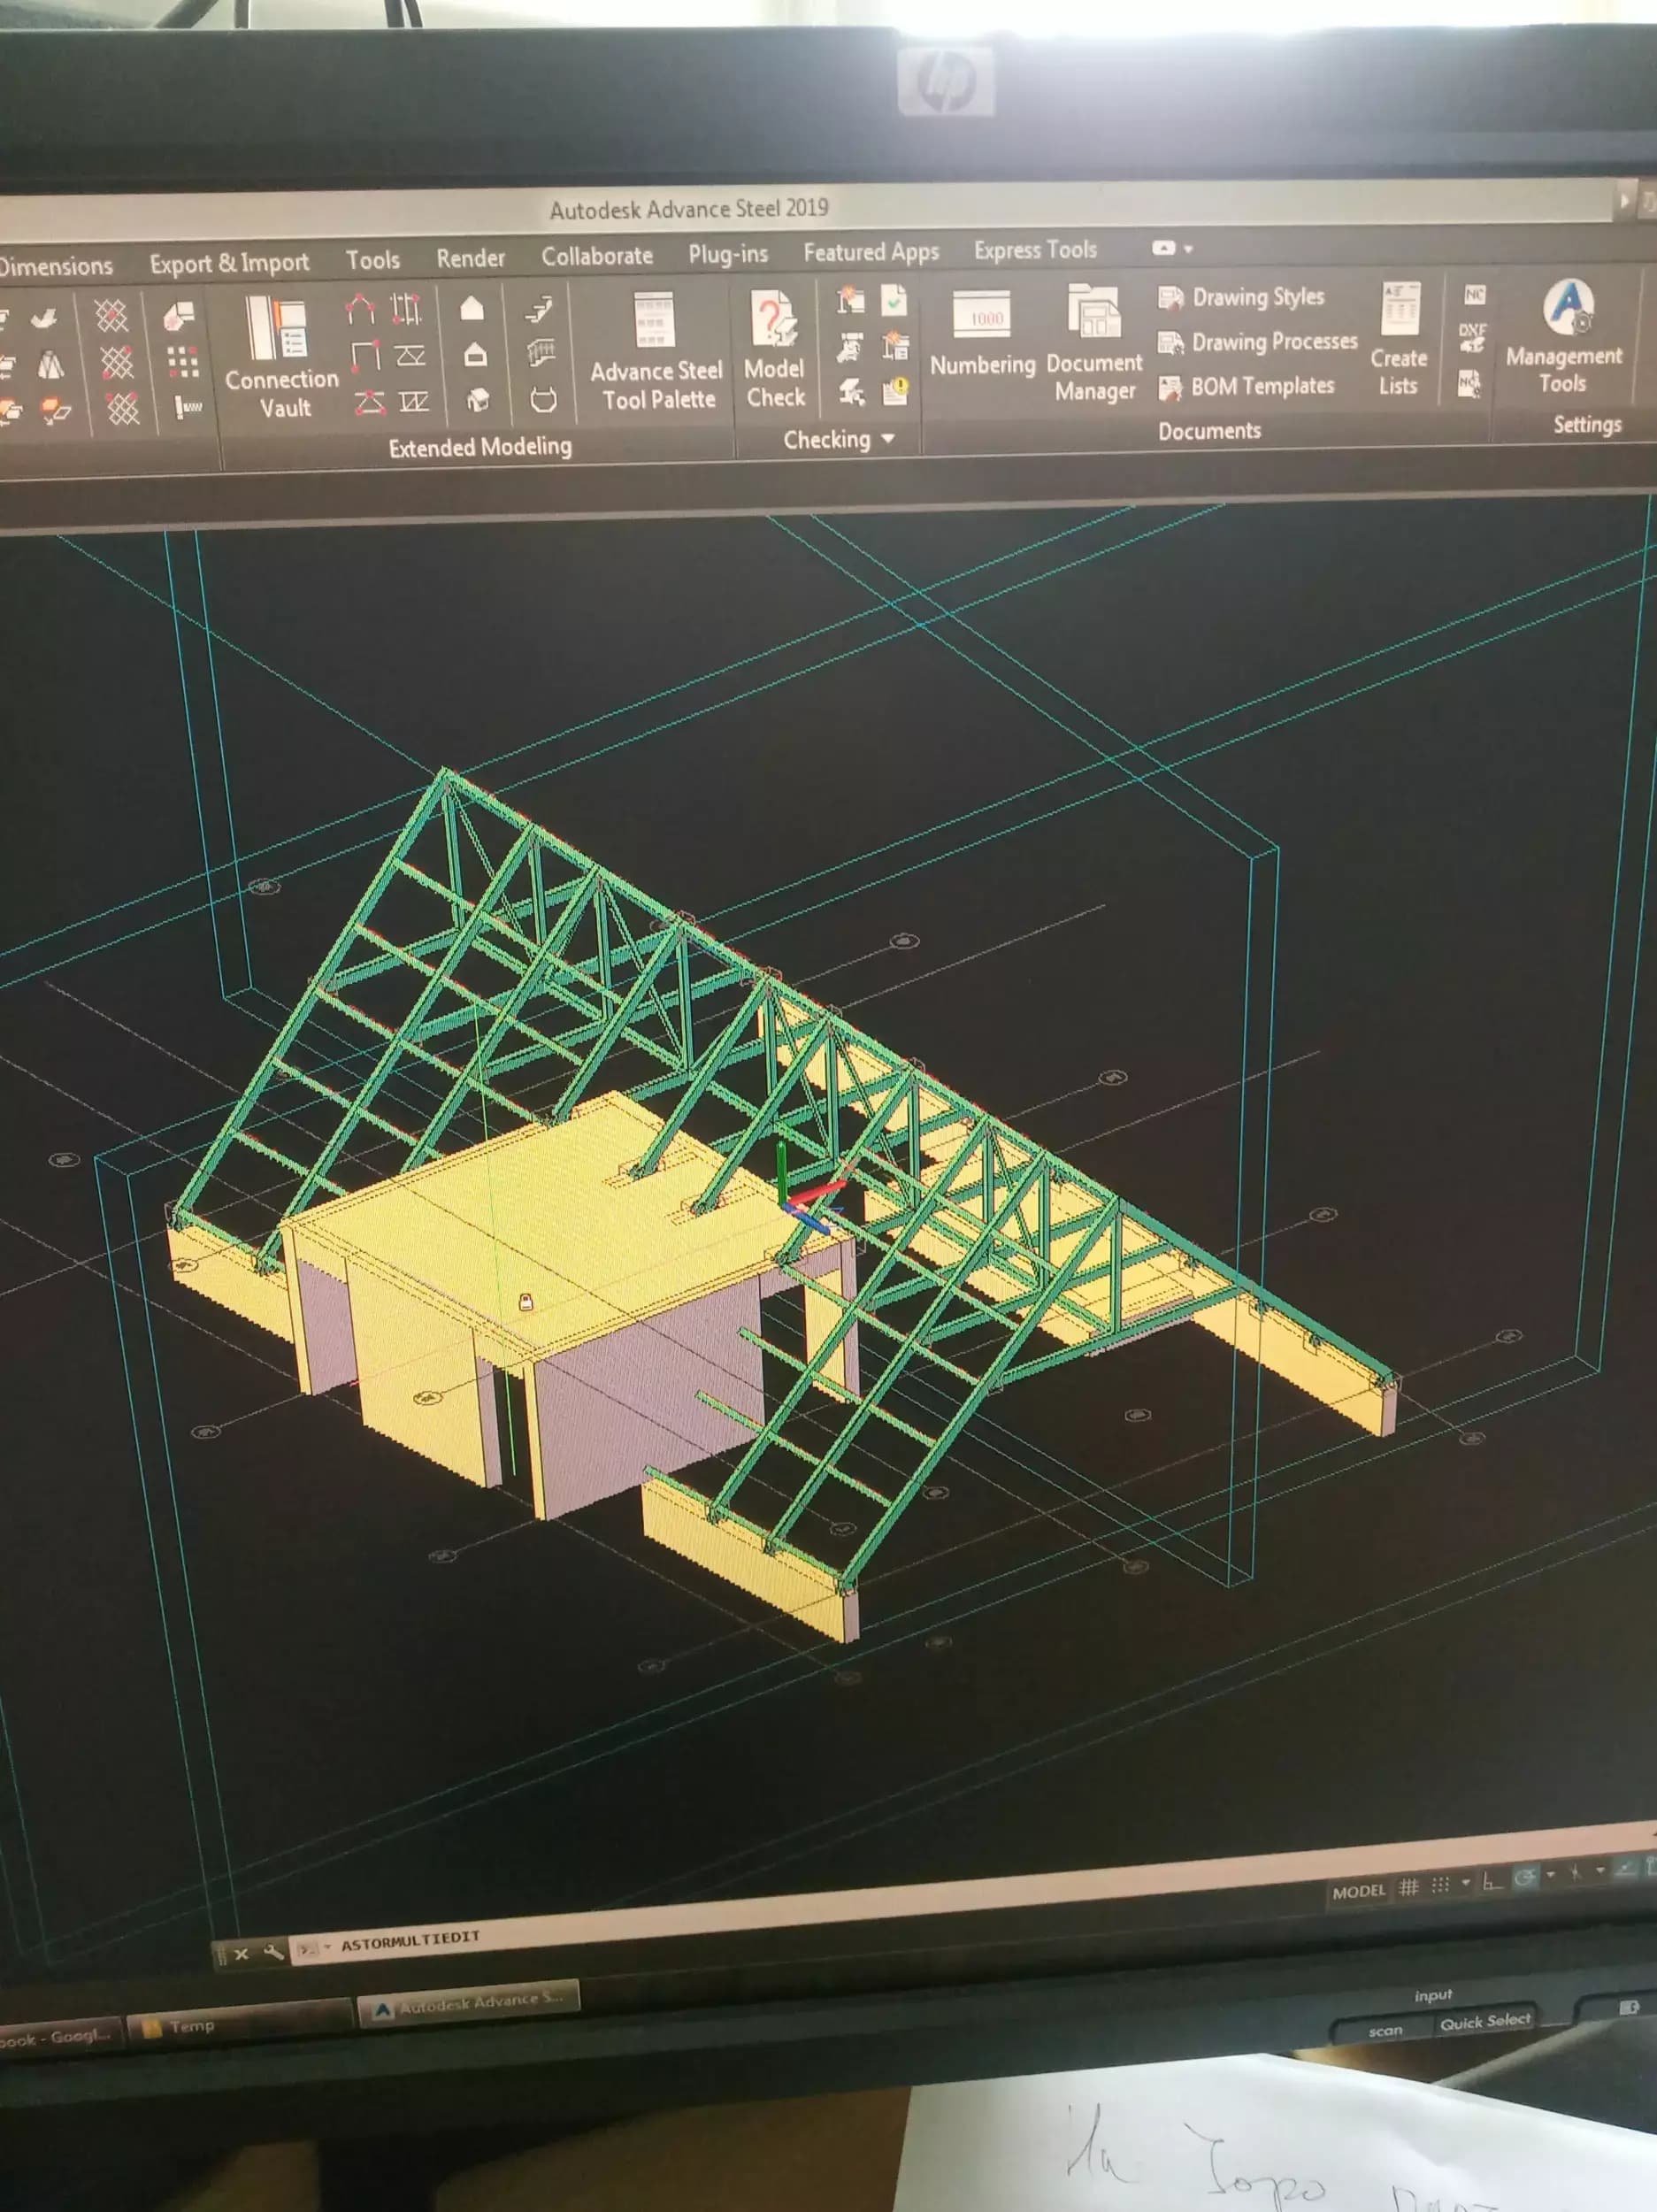This screenshot has height=2212, width=1657.
Task: Switch to the Tools ribbon tab
Action: point(373,260)
